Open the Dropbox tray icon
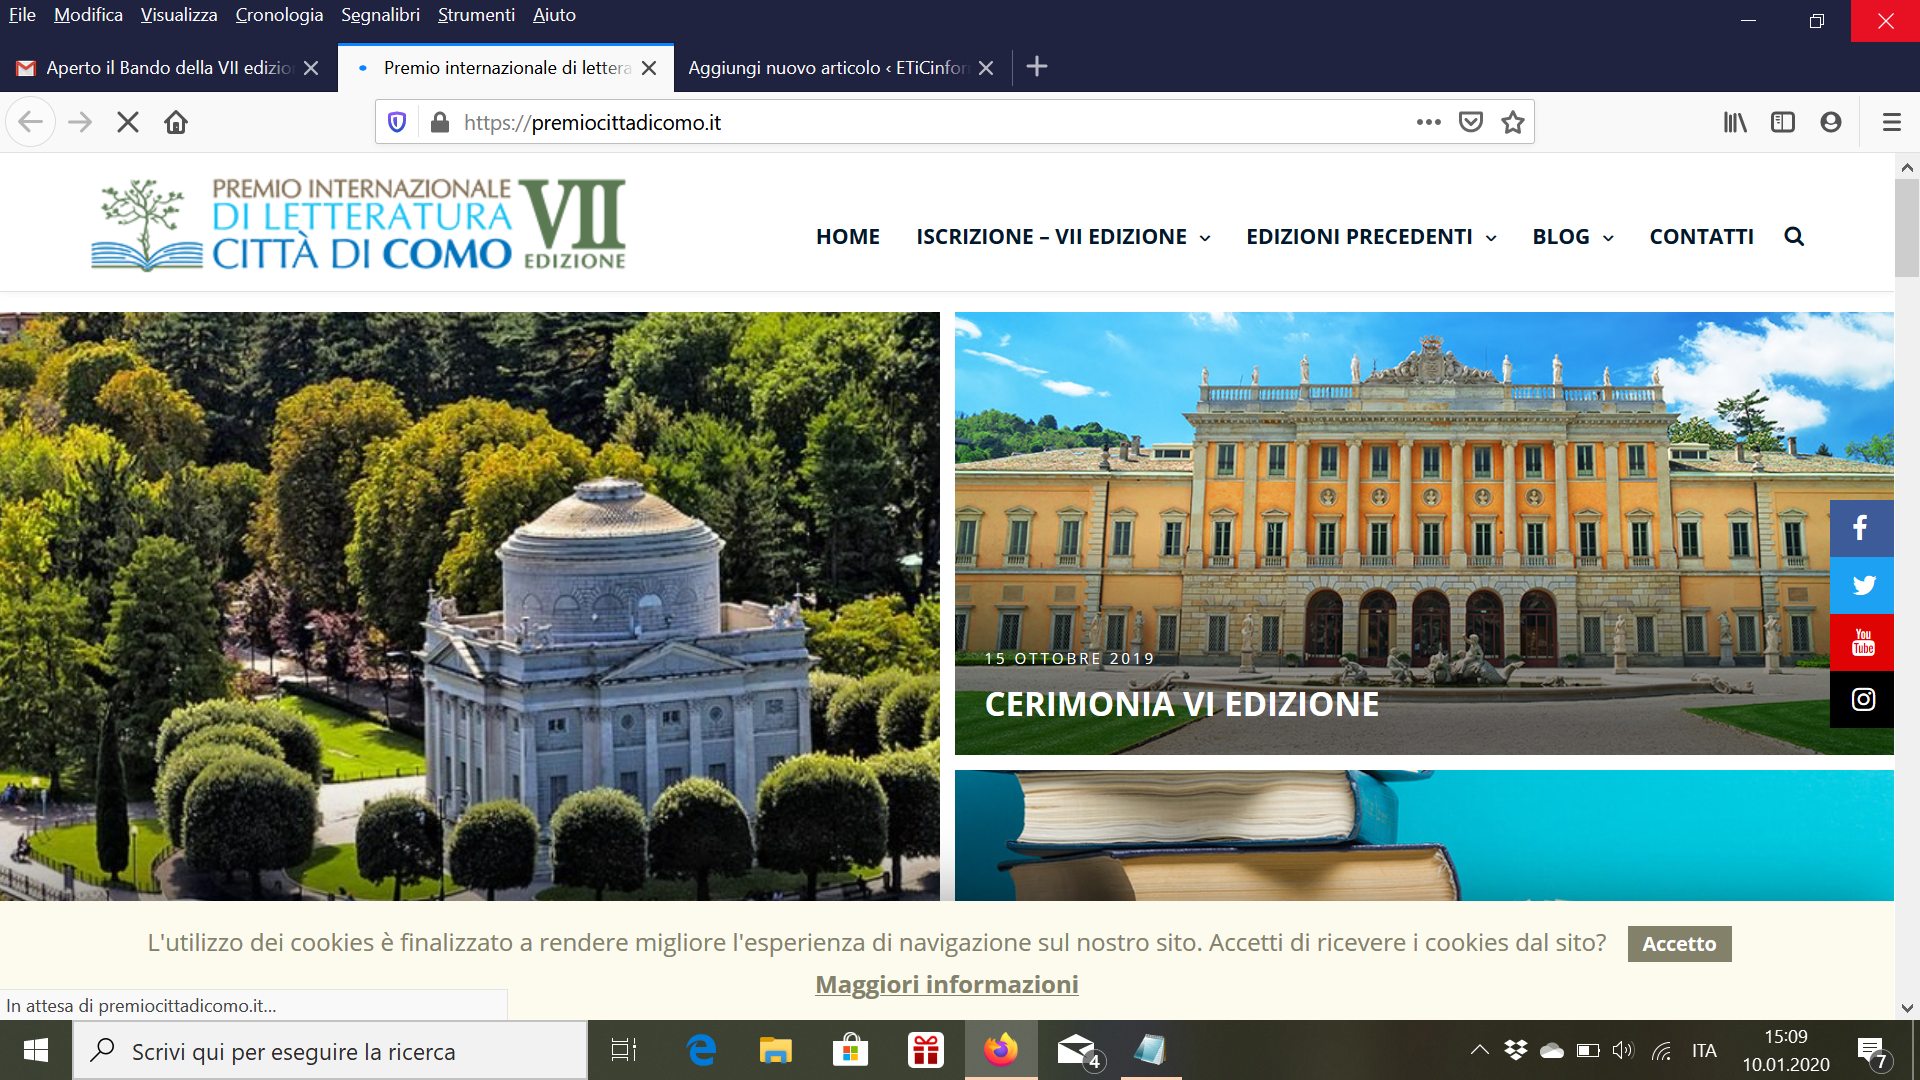 (1516, 1050)
